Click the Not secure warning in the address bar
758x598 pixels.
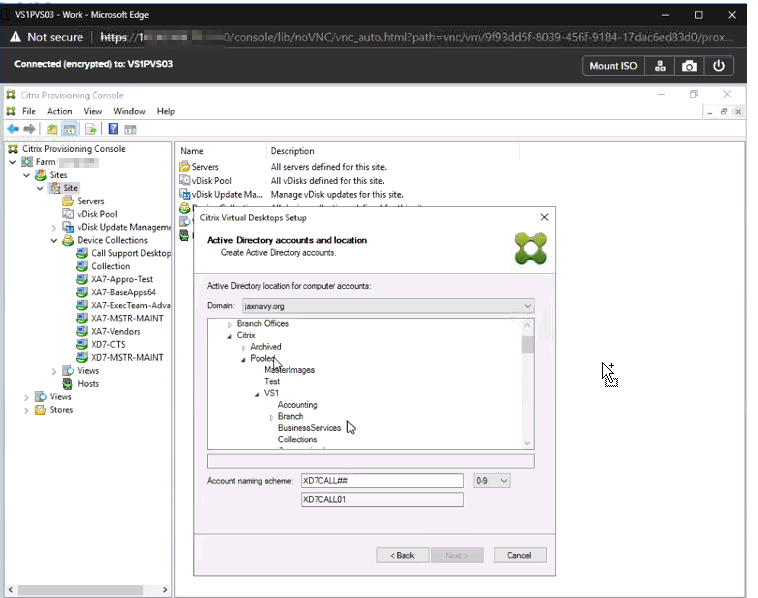pyautogui.click(x=47, y=37)
